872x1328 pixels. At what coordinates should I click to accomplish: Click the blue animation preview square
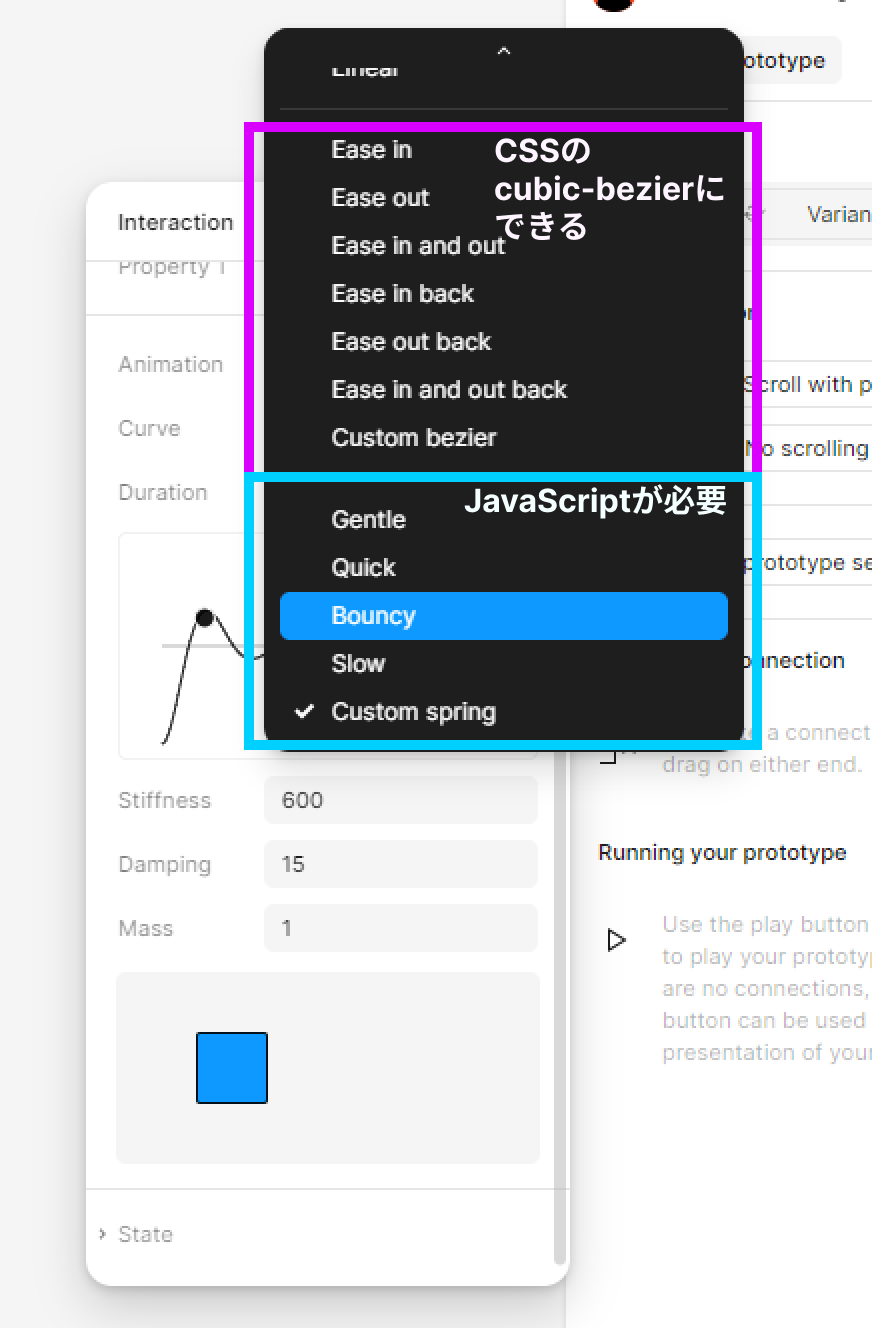pyautogui.click(x=232, y=1068)
